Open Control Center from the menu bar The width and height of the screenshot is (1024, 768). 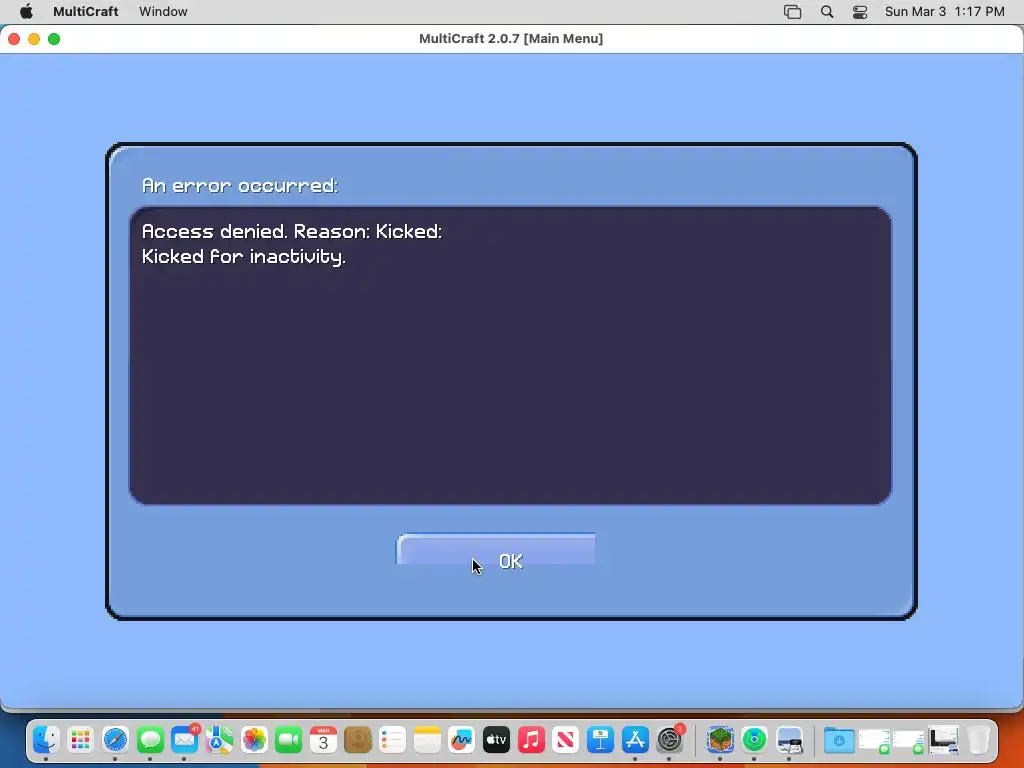click(860, 12)
